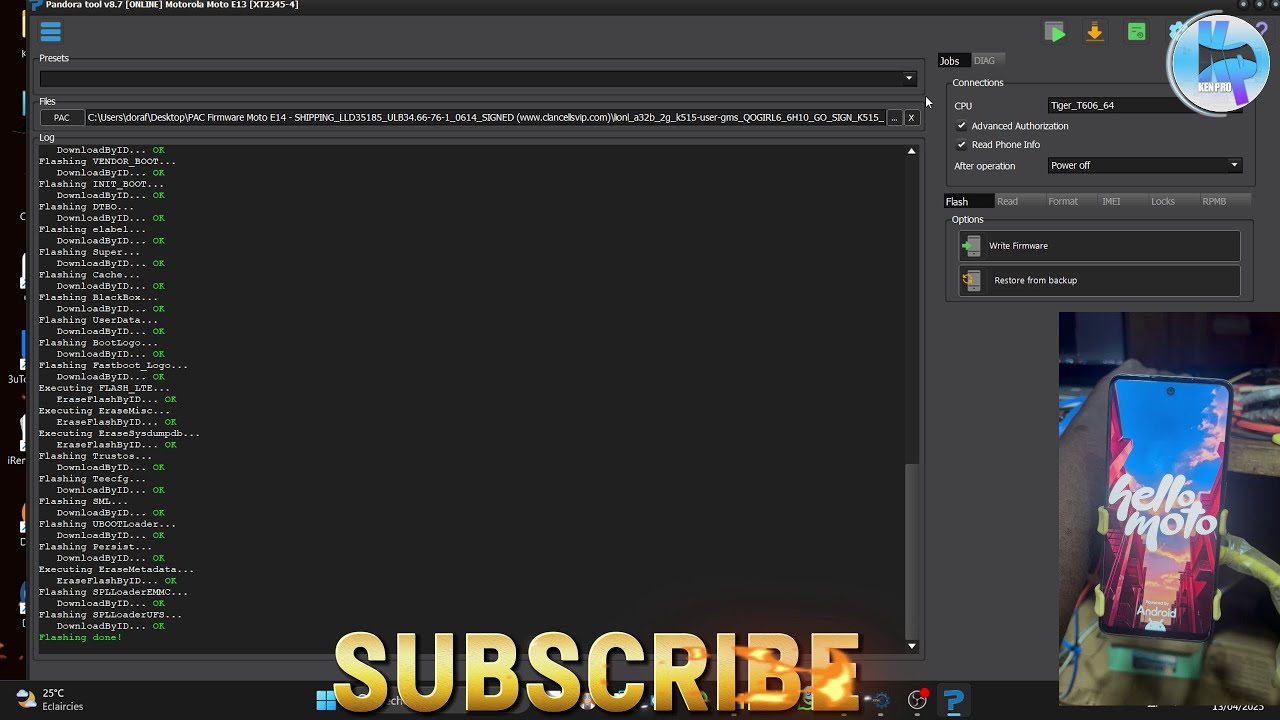The image size is (1280, 720).
Task: Click the phone icon beside Write Firmware
Action: [x=971, y=246]
